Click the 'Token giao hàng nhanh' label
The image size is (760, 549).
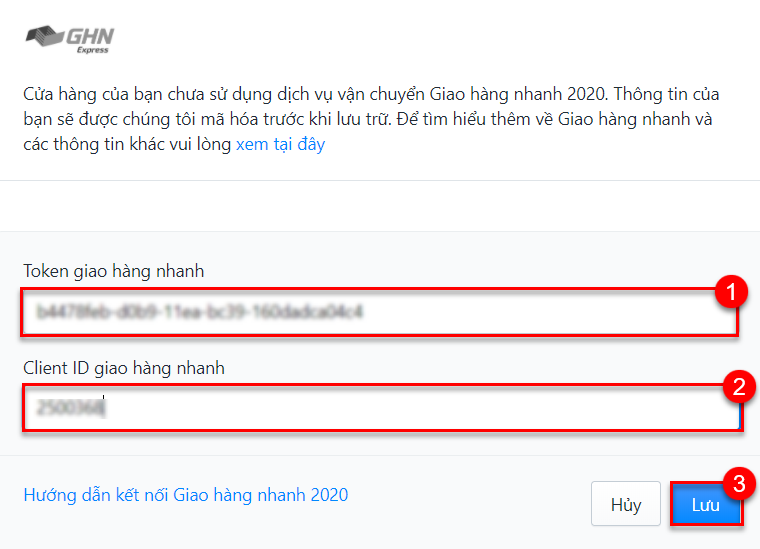(113, 271)
